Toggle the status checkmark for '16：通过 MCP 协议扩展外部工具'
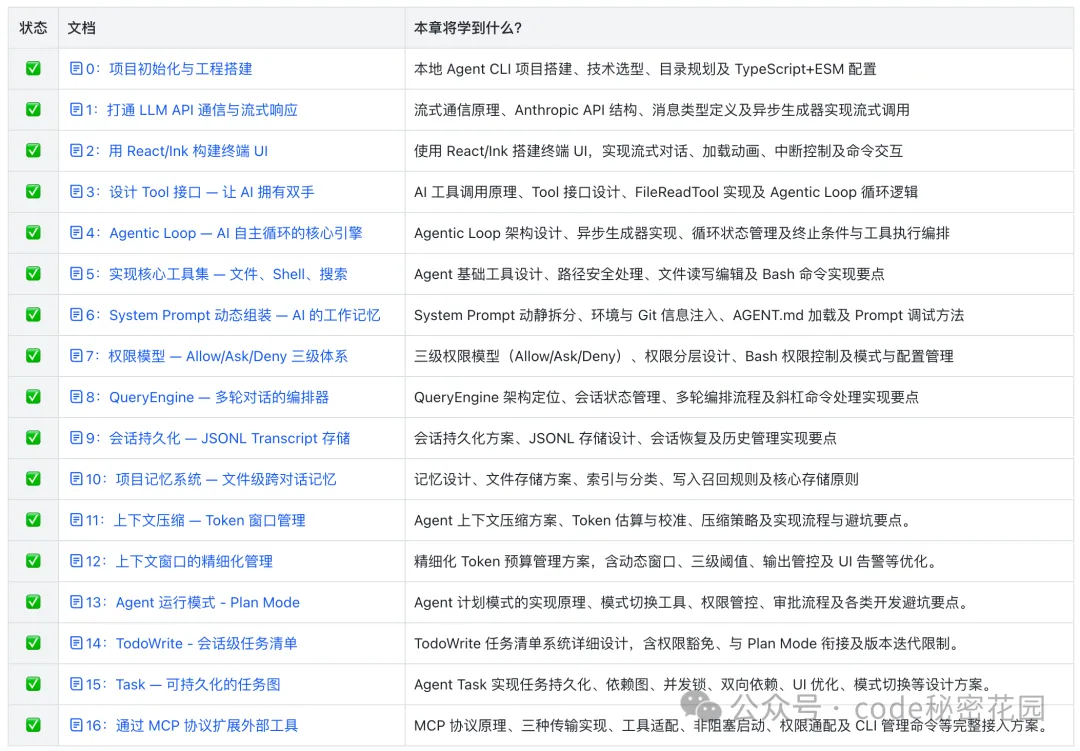Image resolution: width=1080 pixels, height=751 pixels. (x=33, y=725)
